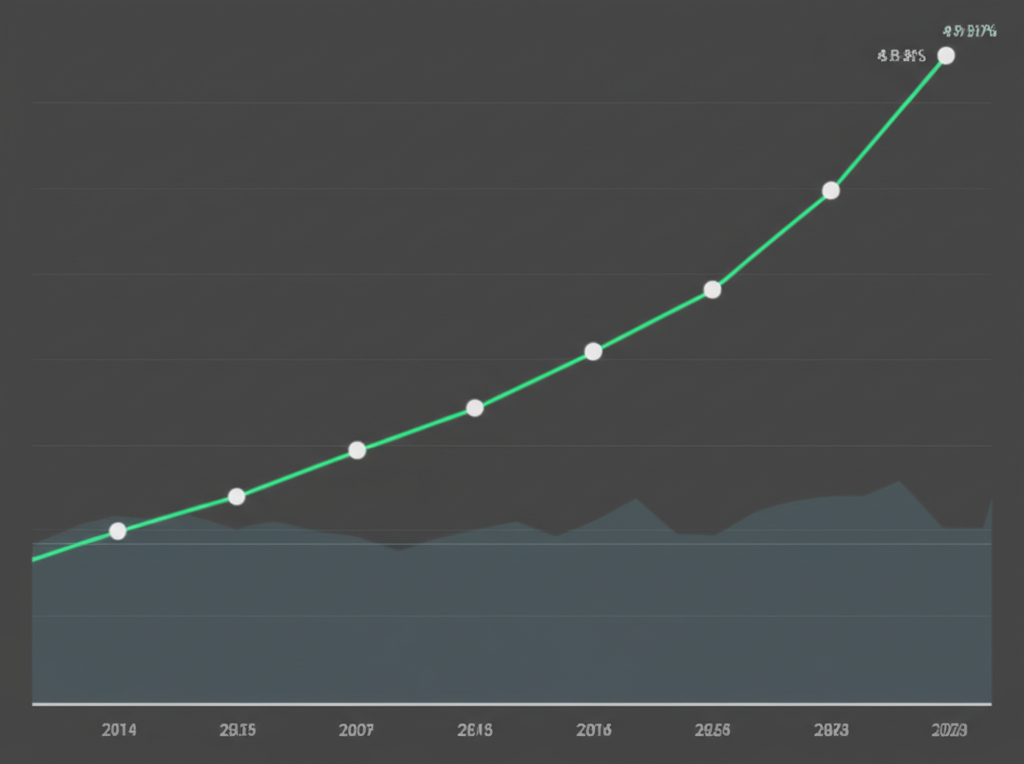Click the 2018 year axis label

tap(474, 730)
